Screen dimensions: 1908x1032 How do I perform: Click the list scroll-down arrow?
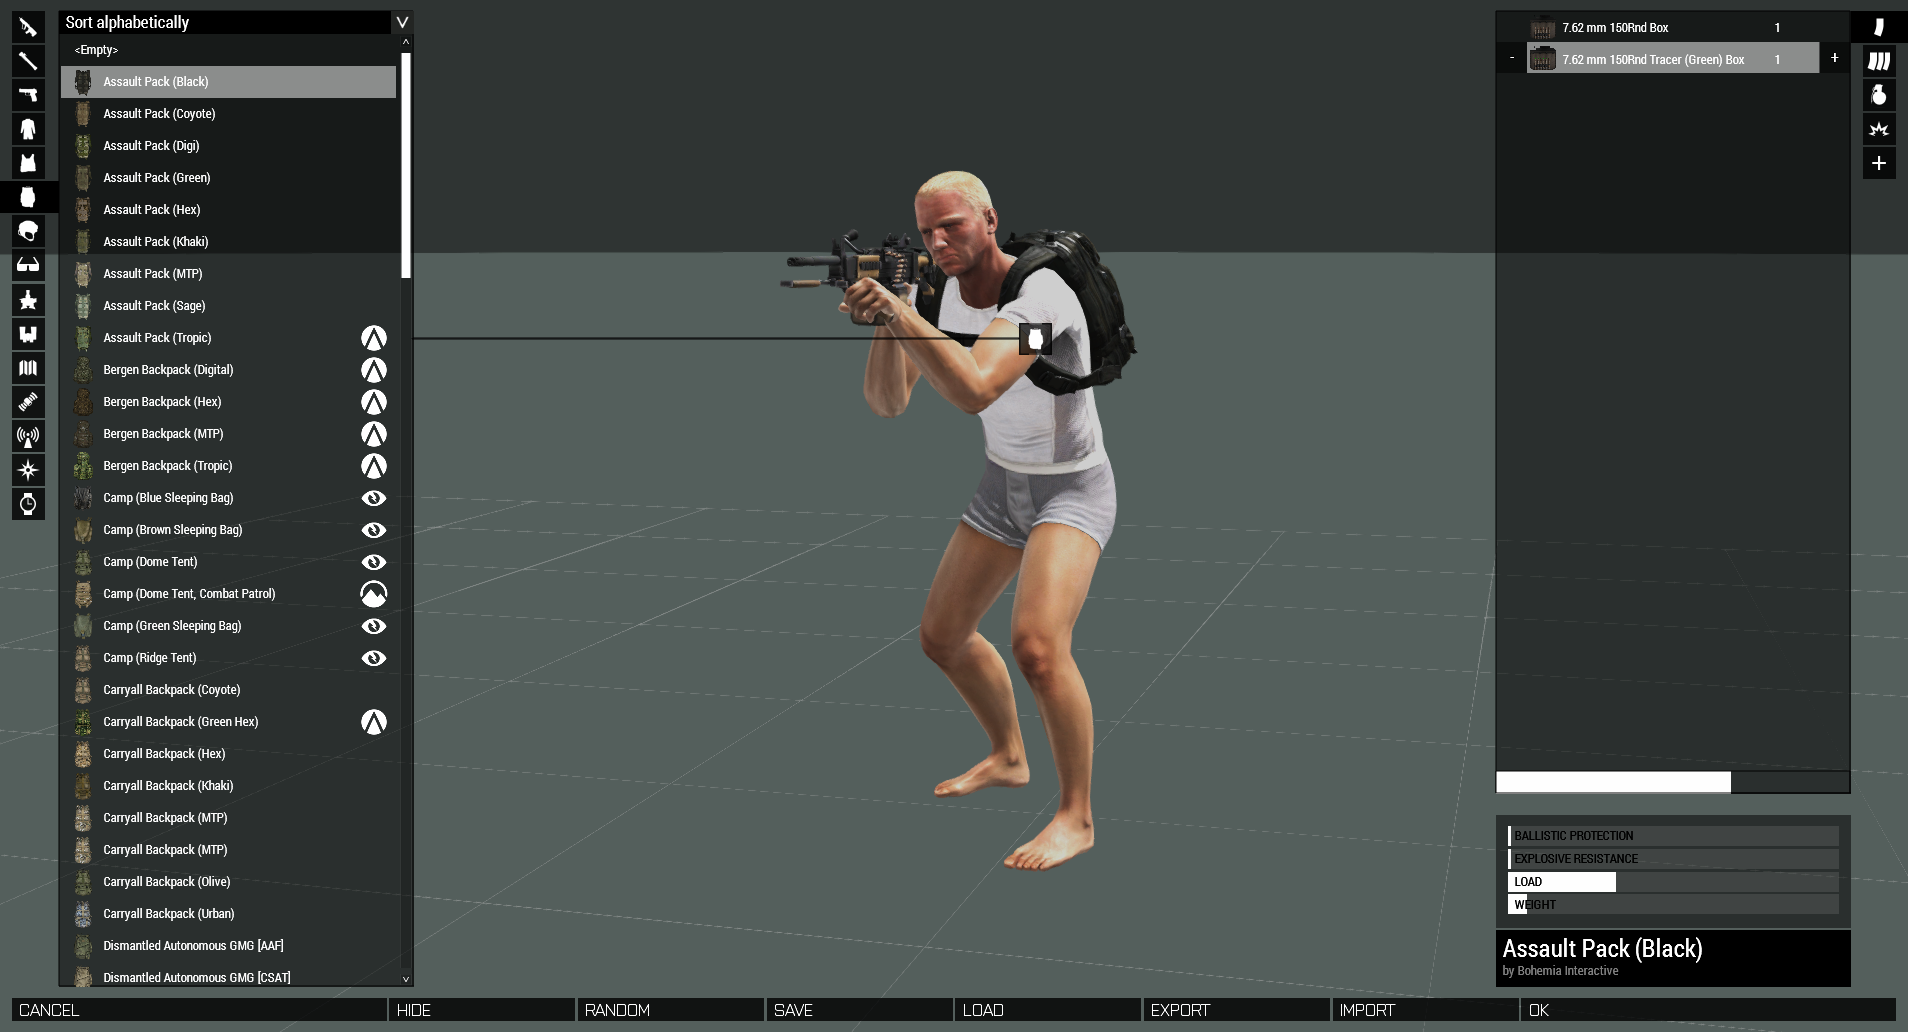pyautogui.click(x=406, y=980)
